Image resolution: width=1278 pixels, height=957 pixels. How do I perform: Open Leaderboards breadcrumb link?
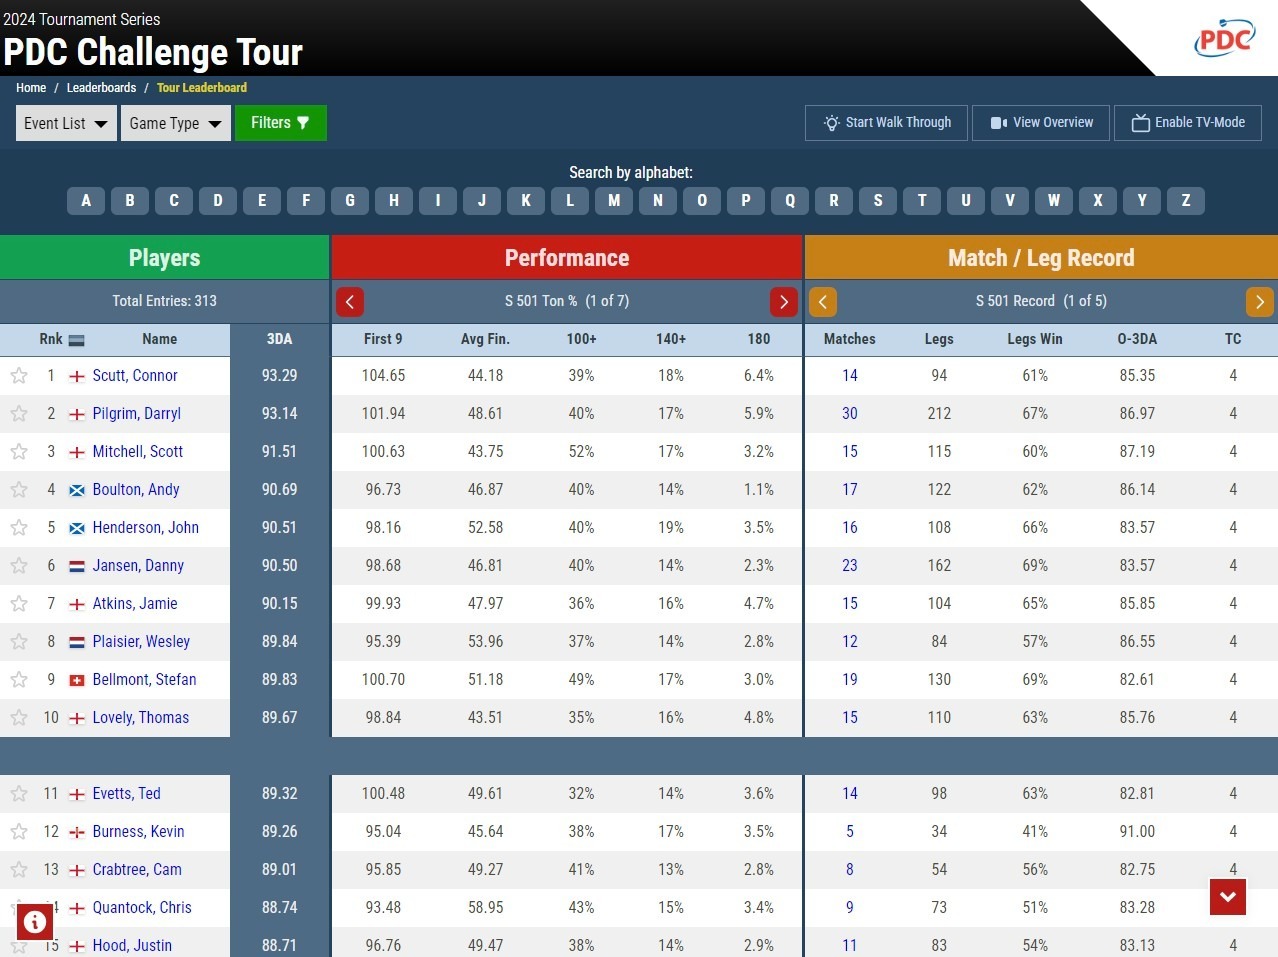click(x=101, y=88)
